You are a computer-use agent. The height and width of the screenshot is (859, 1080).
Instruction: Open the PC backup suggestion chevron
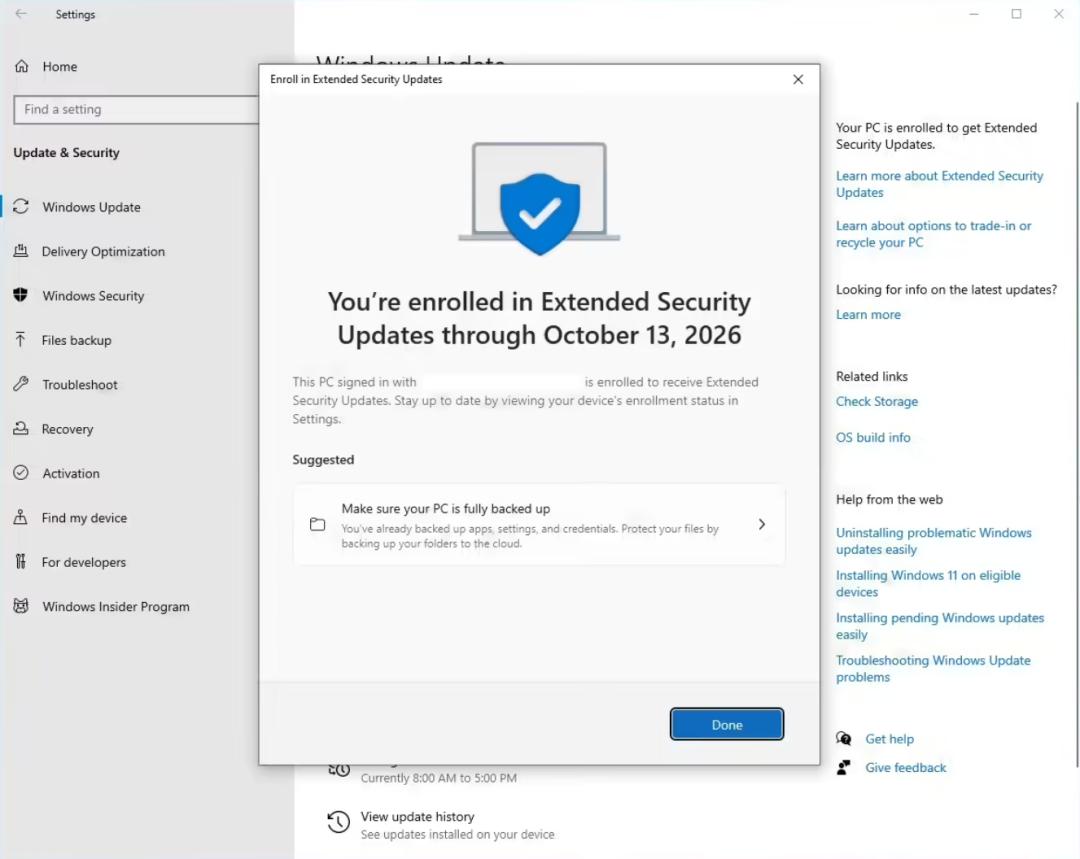pos(762,524)
